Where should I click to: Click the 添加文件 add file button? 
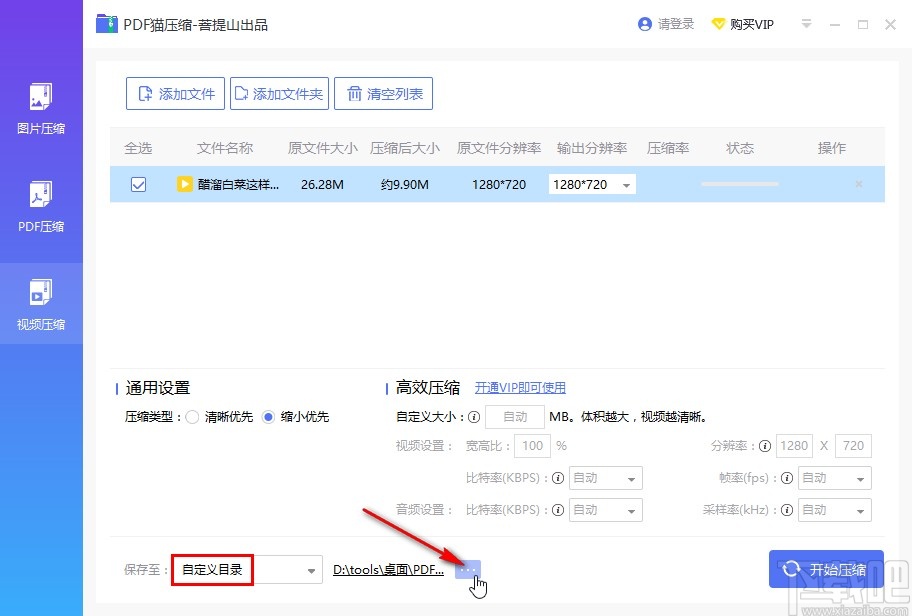175,94
